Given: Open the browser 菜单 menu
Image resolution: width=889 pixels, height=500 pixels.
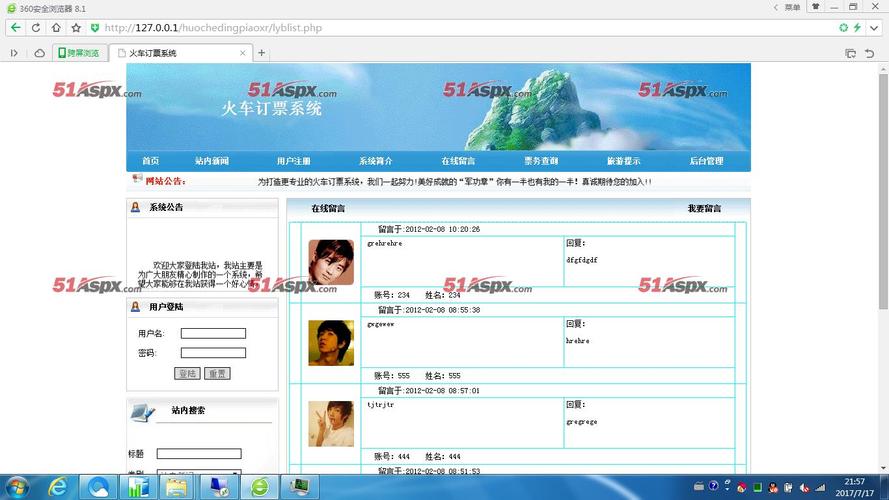Looking at the screenshot, I should point(791,7).
